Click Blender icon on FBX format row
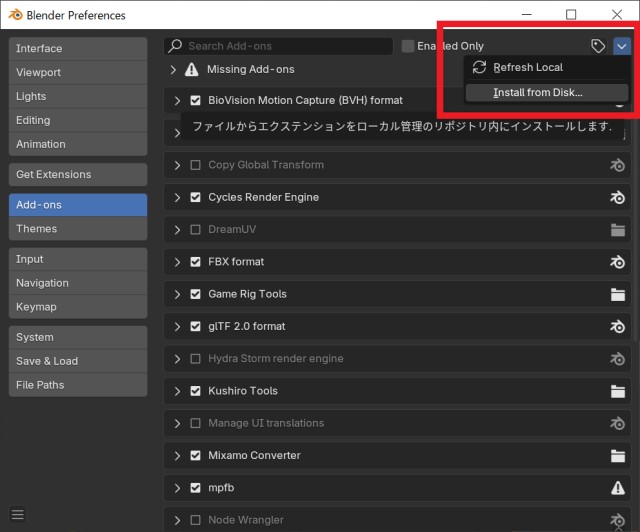The height and width of the screenshot is (532, 640). click(x=618, y=262)
